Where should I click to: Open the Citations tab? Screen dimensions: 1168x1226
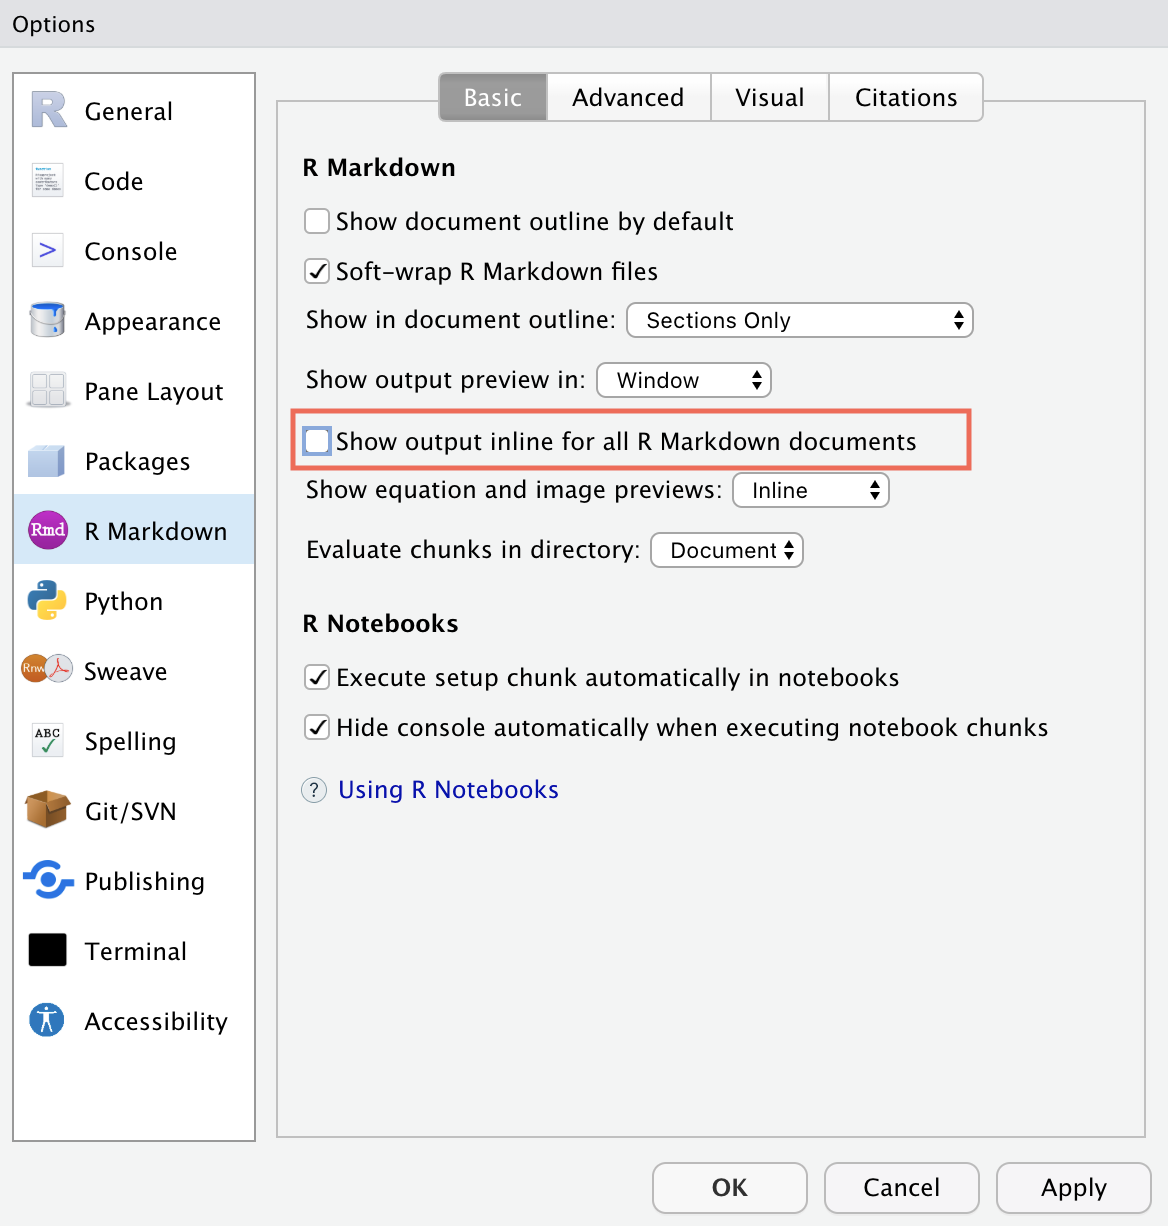(905, 97)
